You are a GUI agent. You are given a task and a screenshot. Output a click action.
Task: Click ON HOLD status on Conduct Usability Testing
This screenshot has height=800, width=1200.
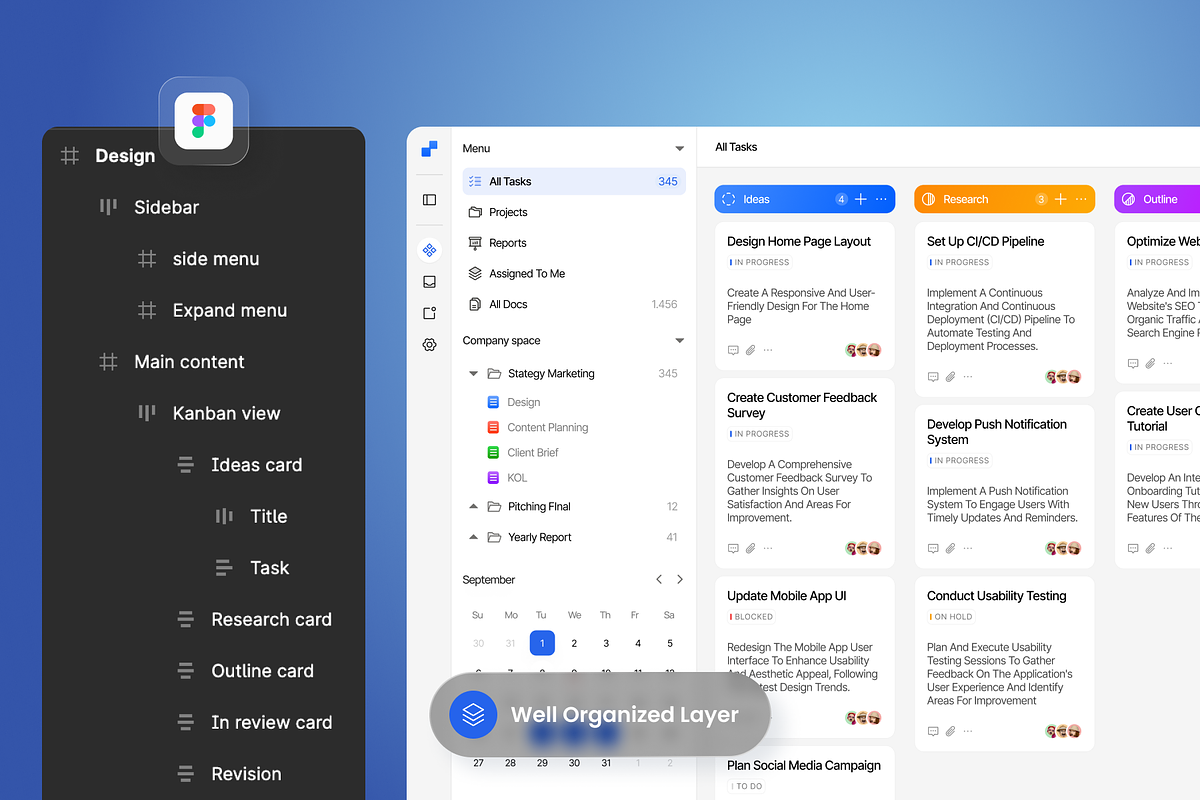point(951,617)
